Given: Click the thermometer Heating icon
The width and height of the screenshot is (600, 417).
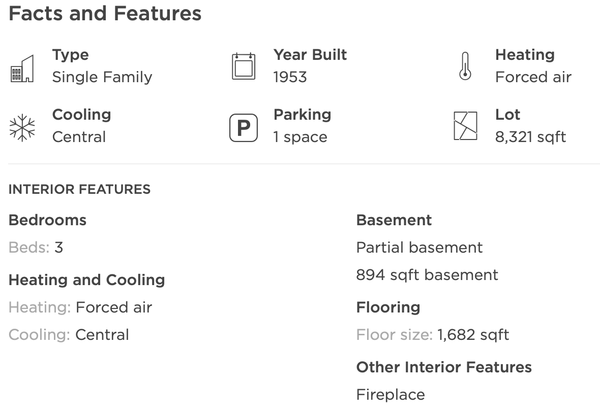Looking at the screenshot, I should [x=465, y=66].
